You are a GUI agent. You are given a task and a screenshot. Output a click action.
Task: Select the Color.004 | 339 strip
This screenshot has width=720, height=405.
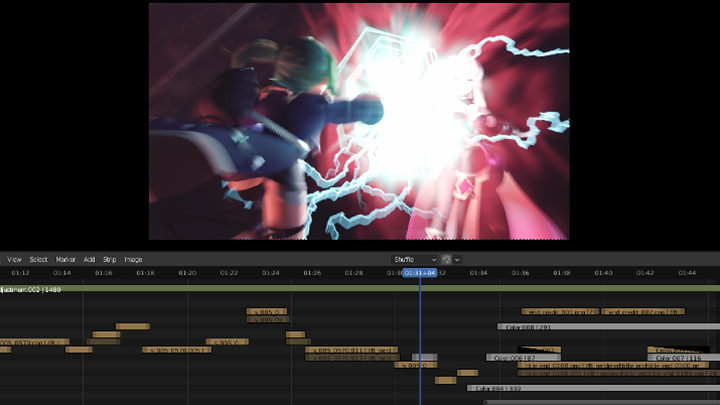(x=594, y=388)
